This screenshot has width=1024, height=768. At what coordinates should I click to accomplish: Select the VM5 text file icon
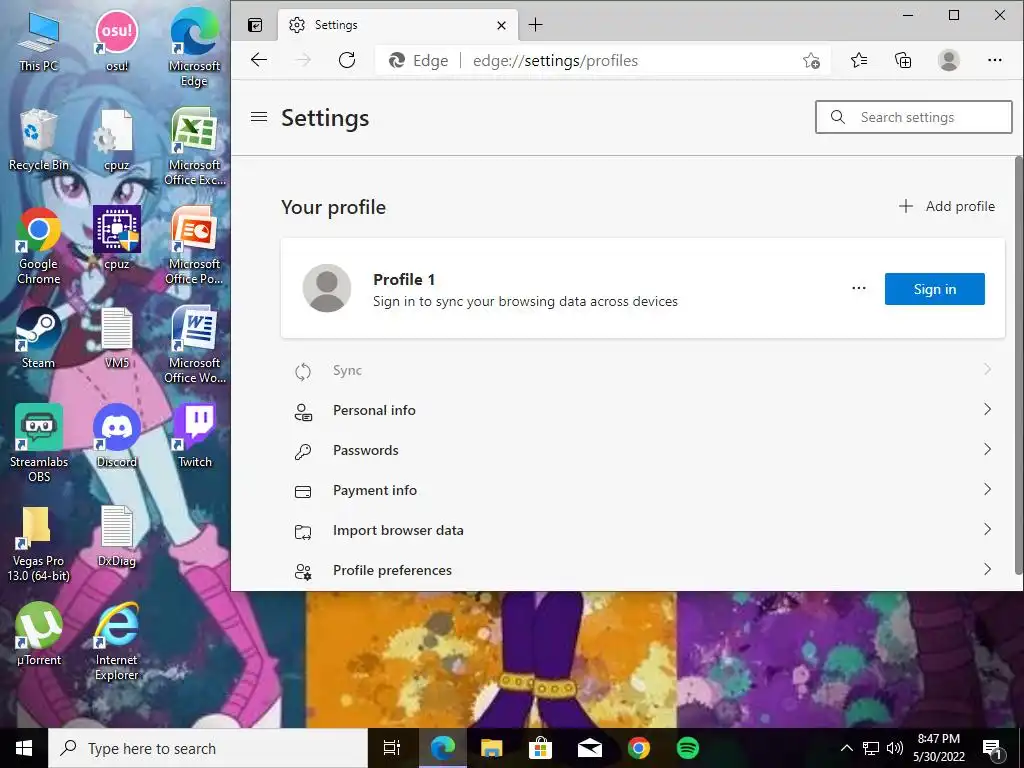tap(117, 338)
